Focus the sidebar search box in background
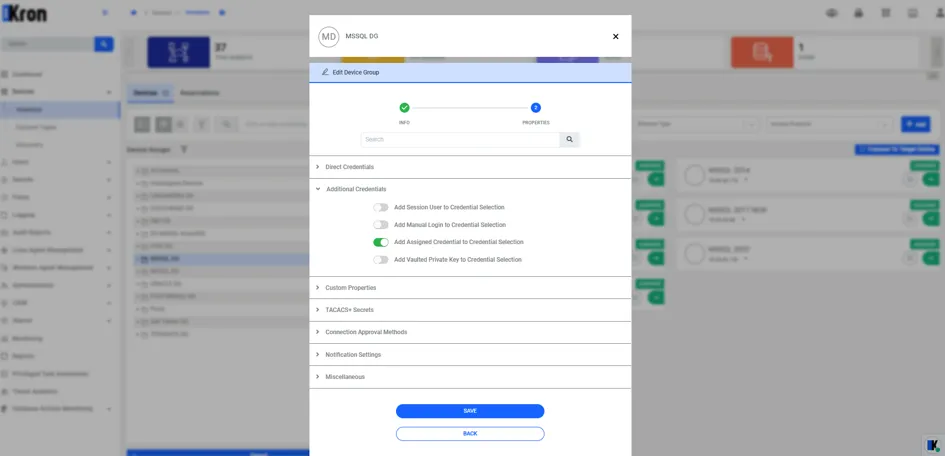945x456 pixels. [x=48, y=44]
